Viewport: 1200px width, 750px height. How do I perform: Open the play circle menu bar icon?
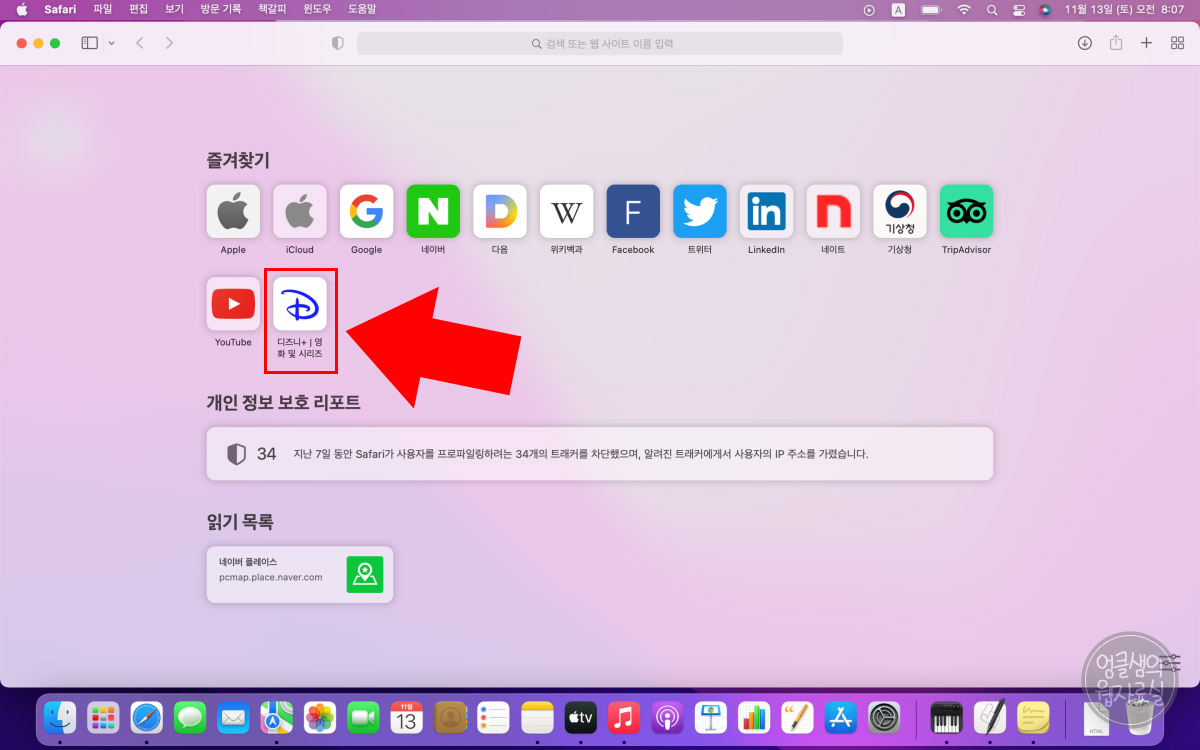868,9
